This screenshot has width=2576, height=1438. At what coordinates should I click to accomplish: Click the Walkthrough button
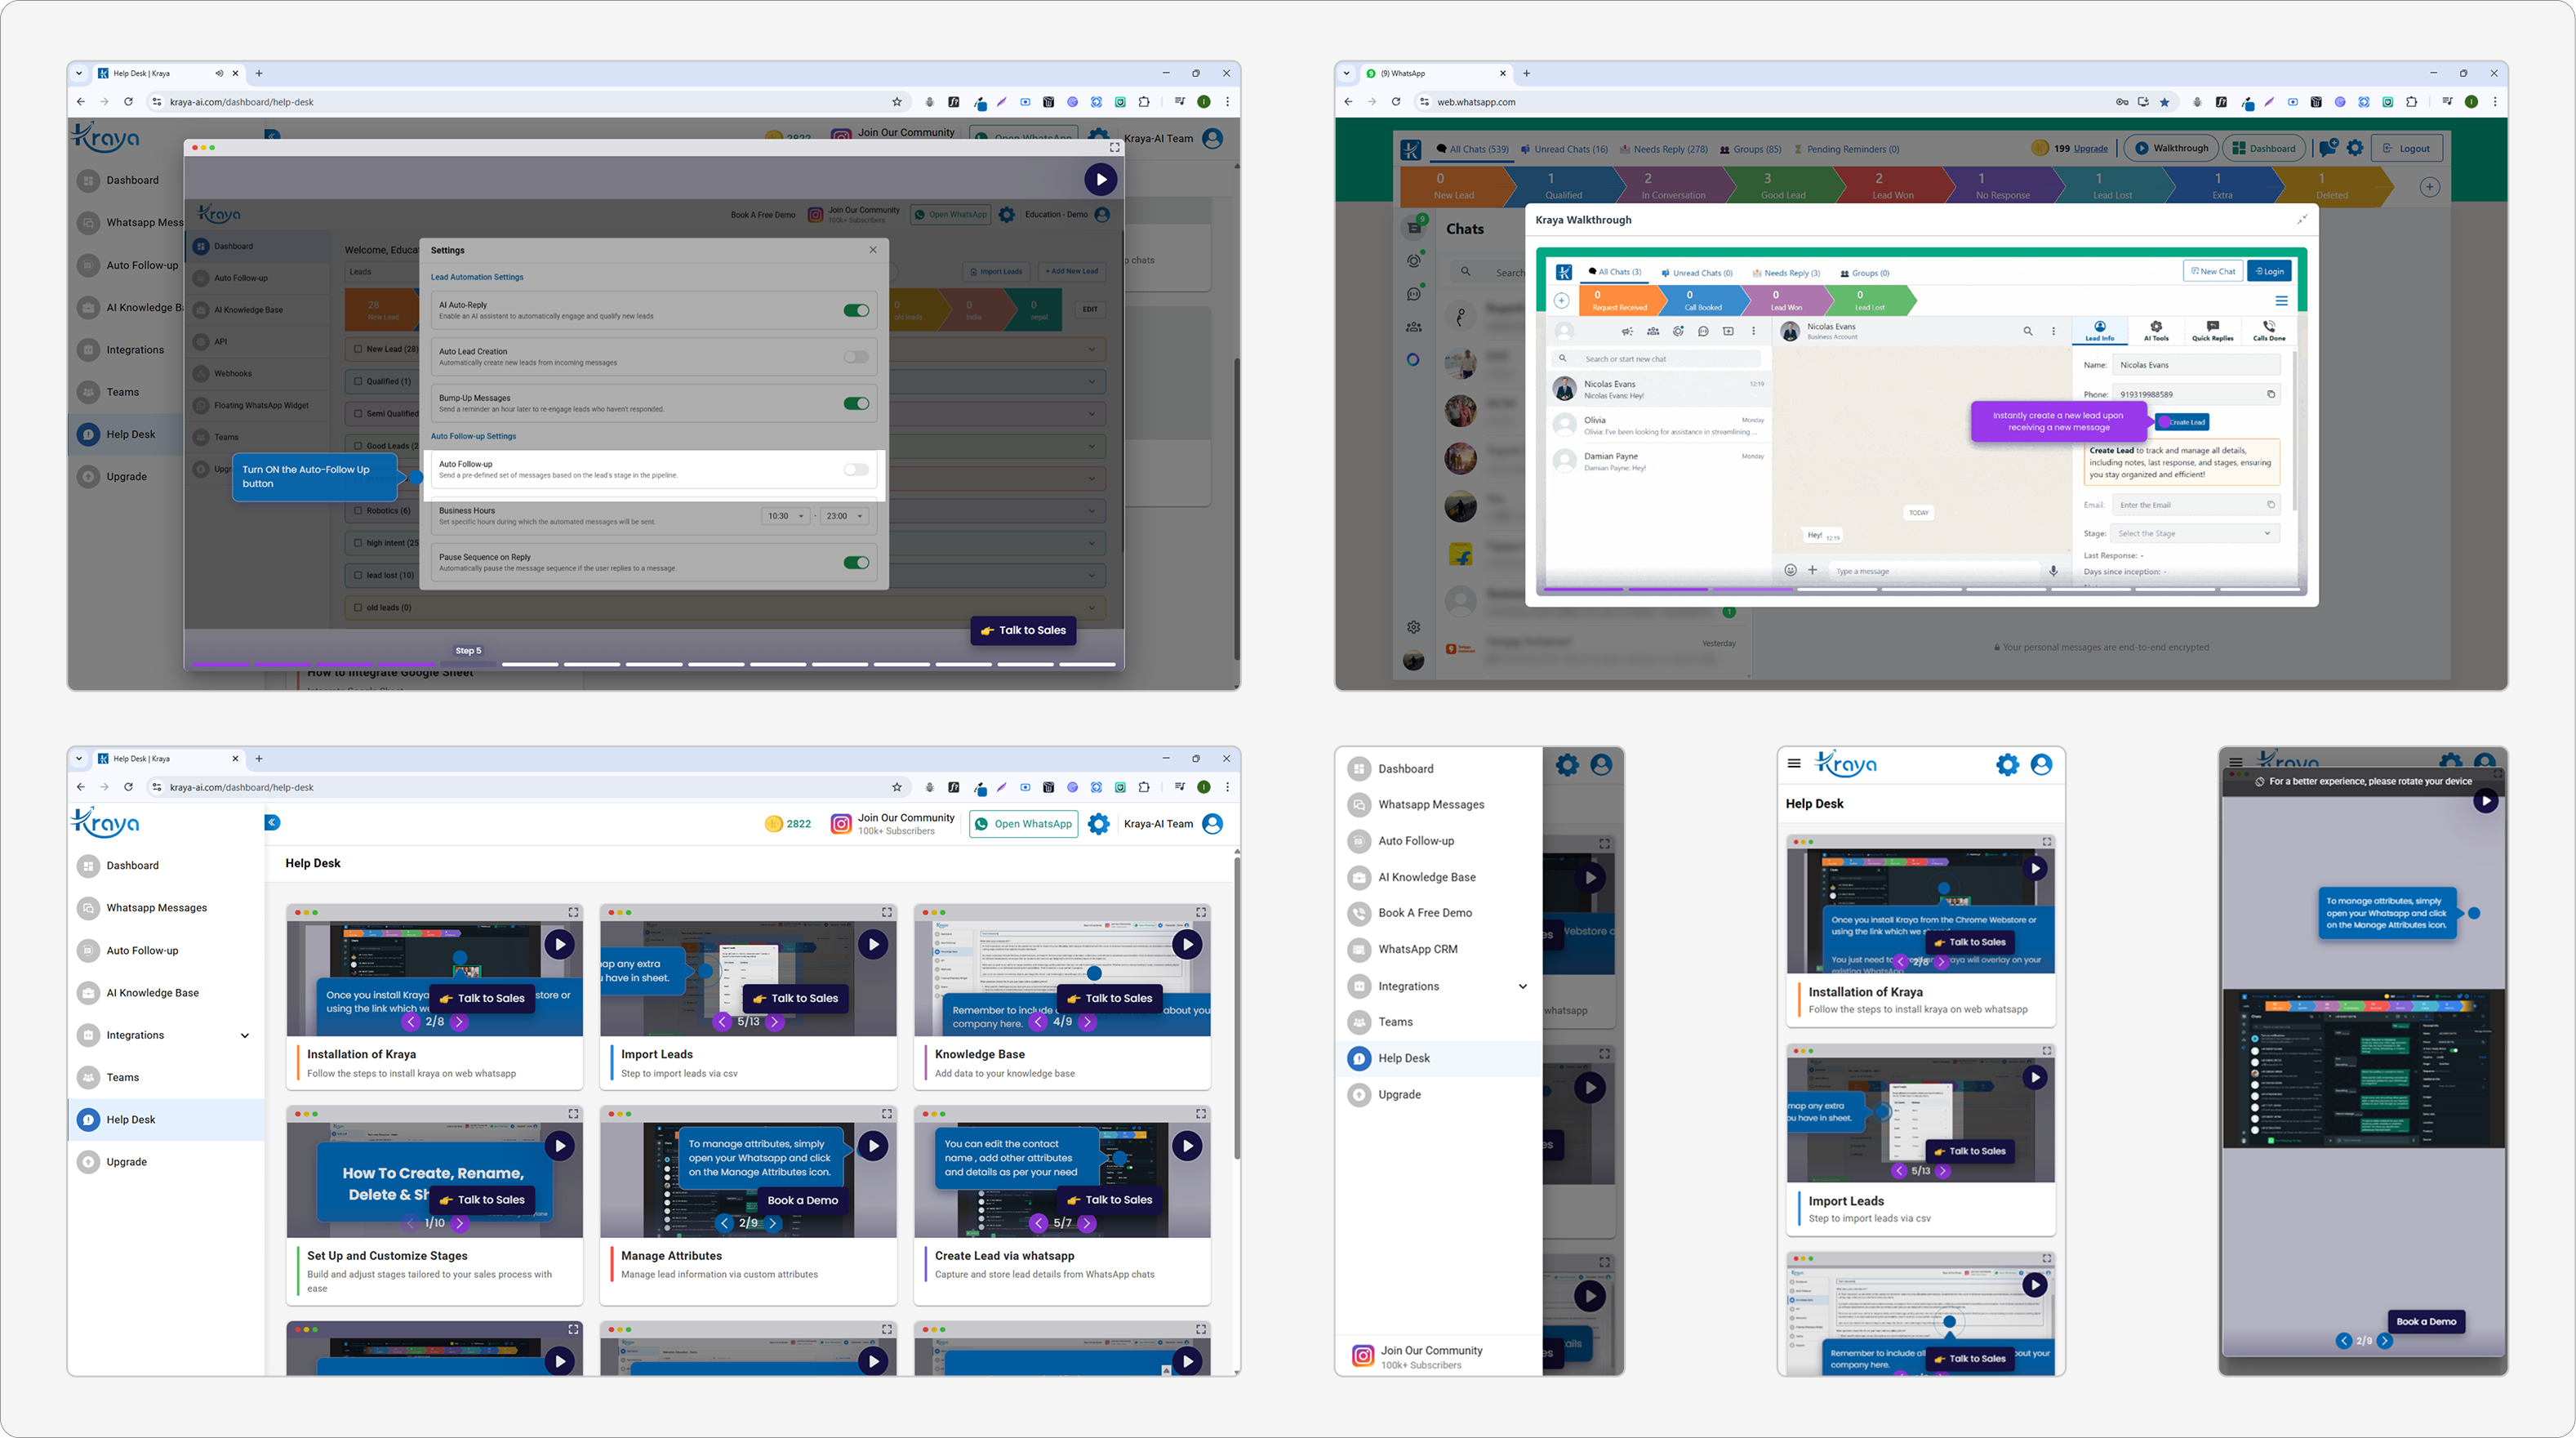click(2171, 148)
